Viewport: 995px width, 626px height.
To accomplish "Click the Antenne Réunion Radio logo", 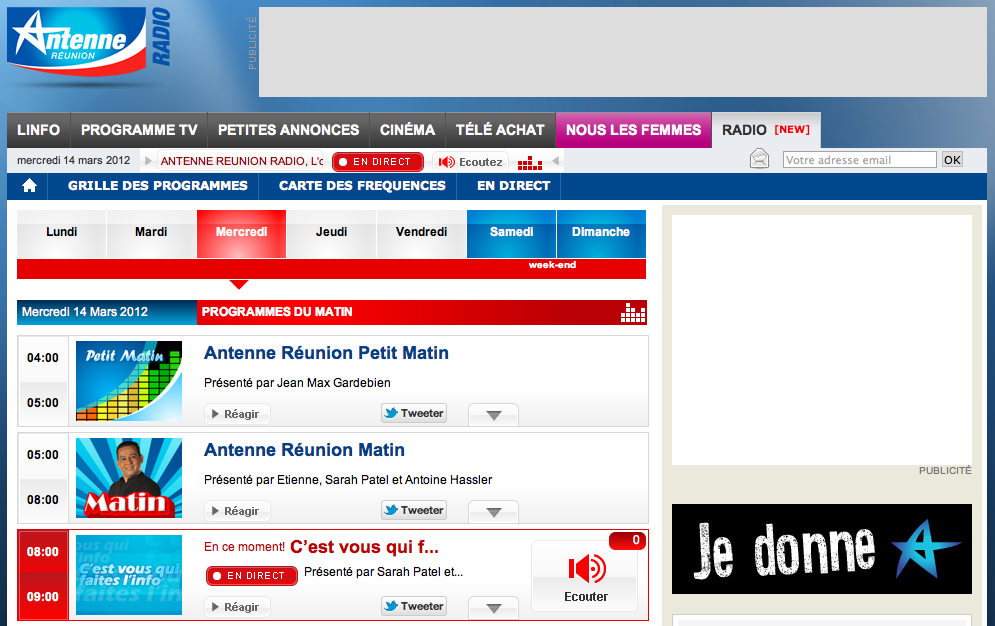I will click(89, 41).
